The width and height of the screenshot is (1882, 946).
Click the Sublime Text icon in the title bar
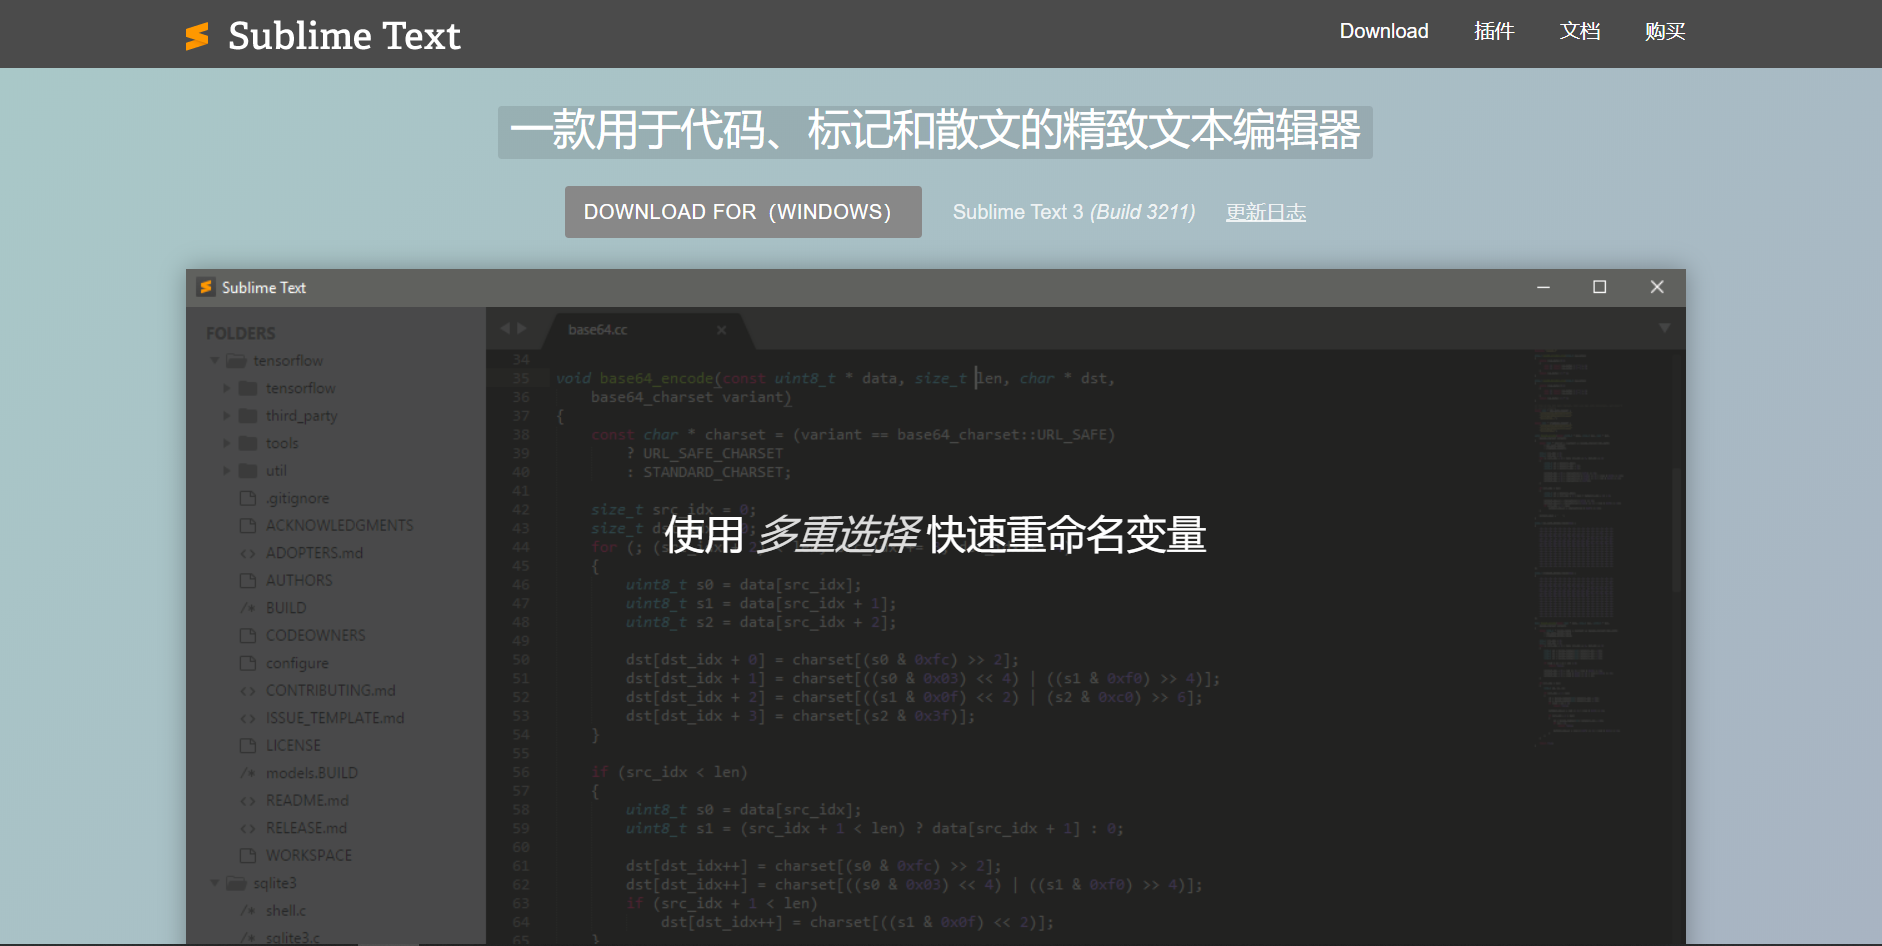(207, 287)
